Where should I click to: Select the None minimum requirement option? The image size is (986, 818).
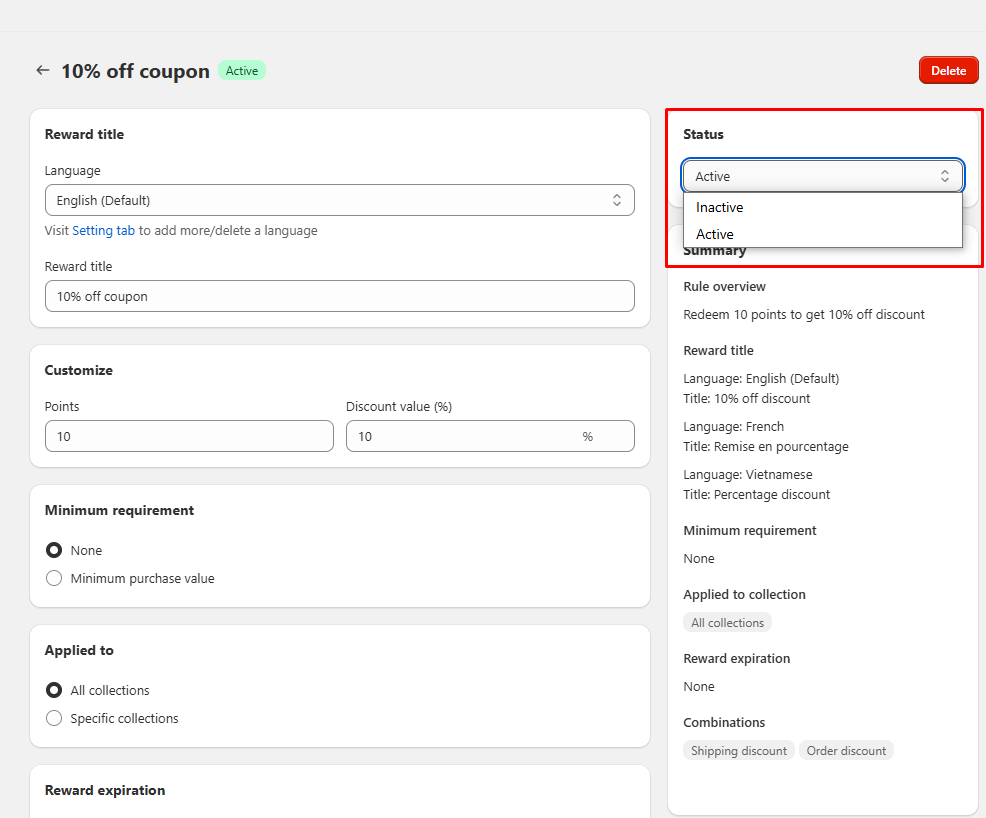coord(54,550)
